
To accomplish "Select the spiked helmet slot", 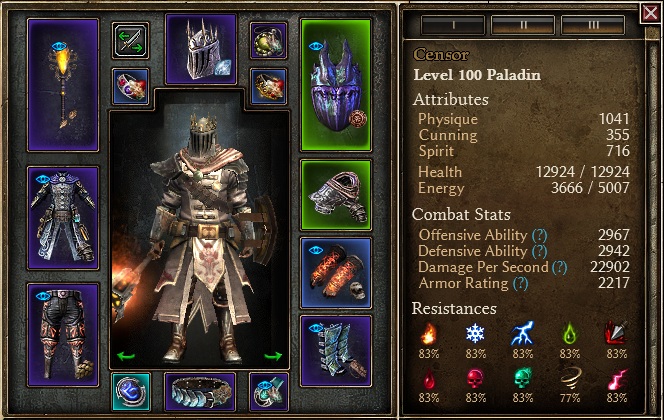I will tap(201, 49).
